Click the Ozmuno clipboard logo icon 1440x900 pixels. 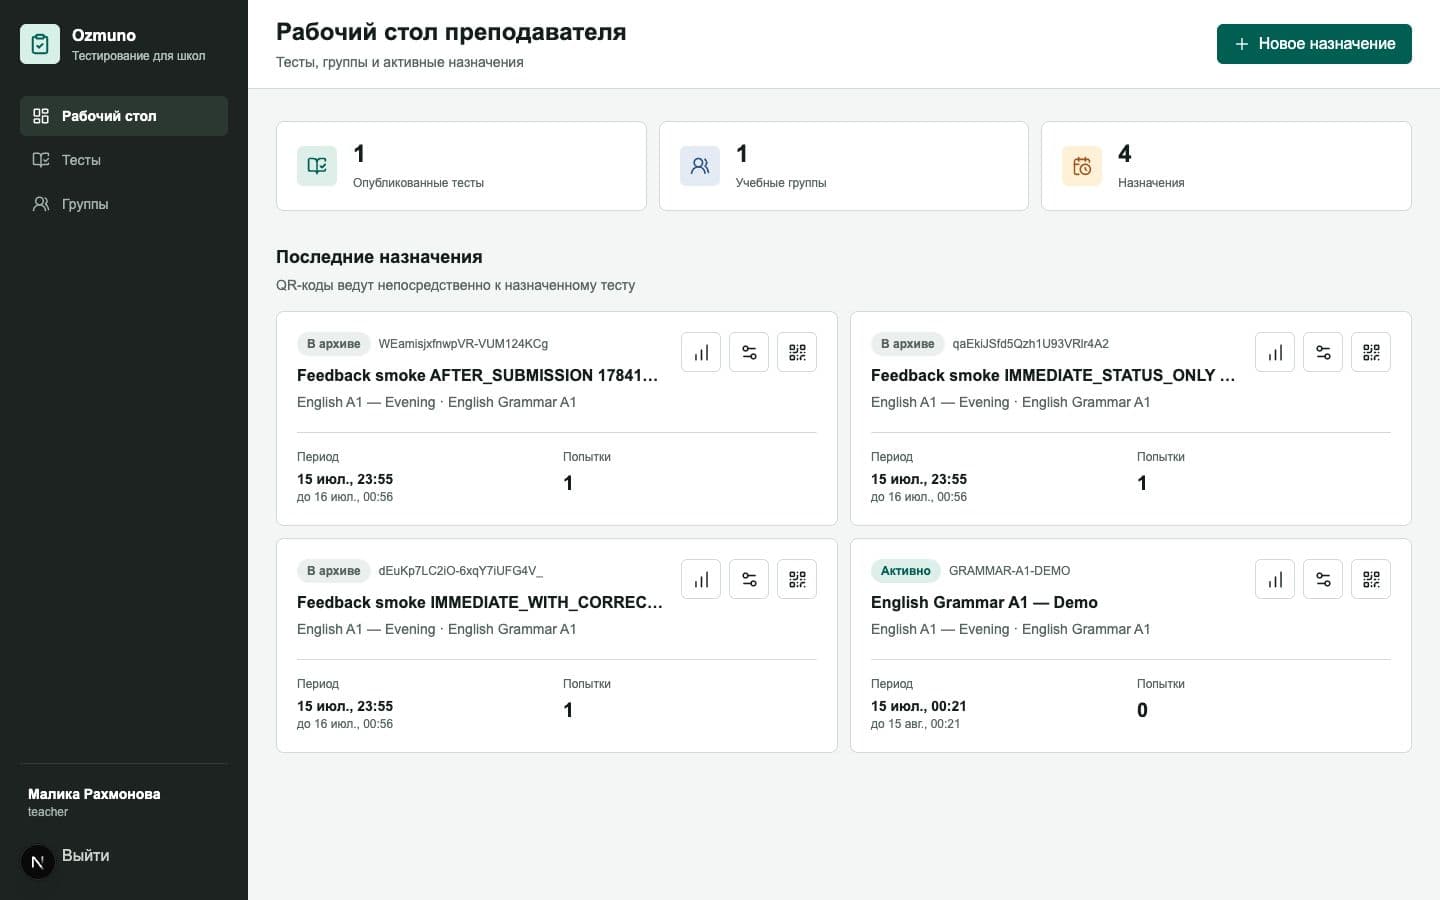click(x=40, y=44)
